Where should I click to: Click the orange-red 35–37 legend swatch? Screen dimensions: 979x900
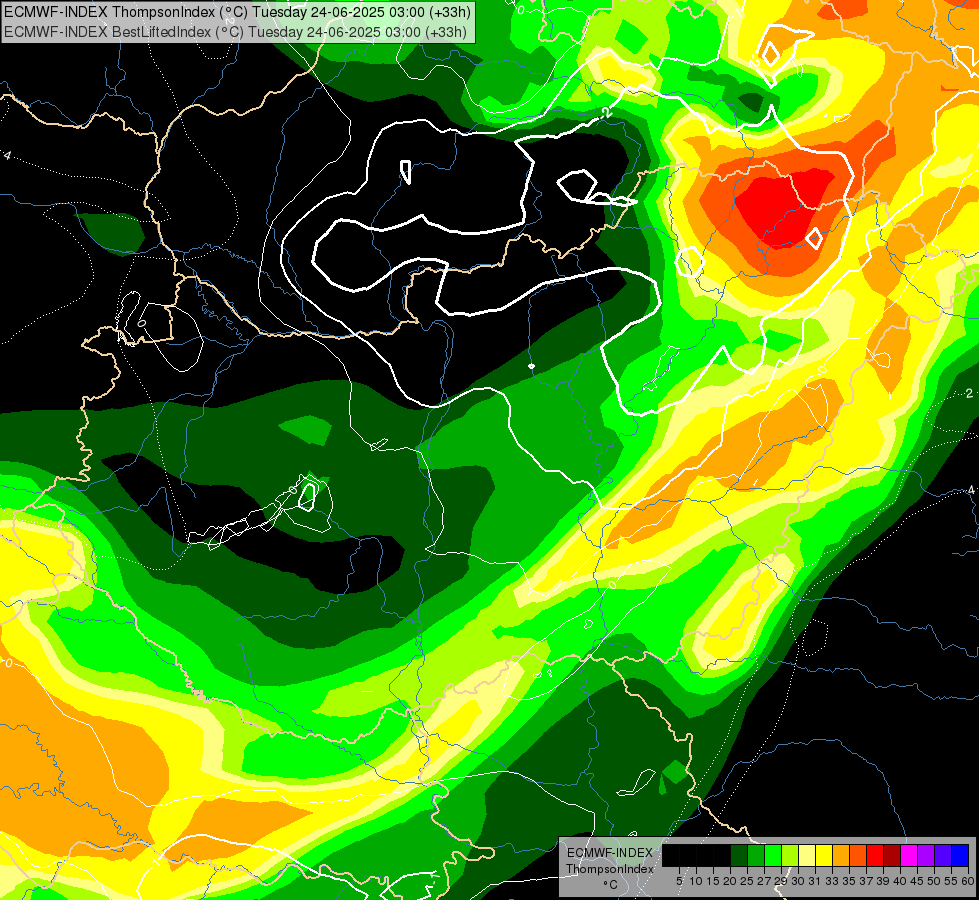click(858, 855)
